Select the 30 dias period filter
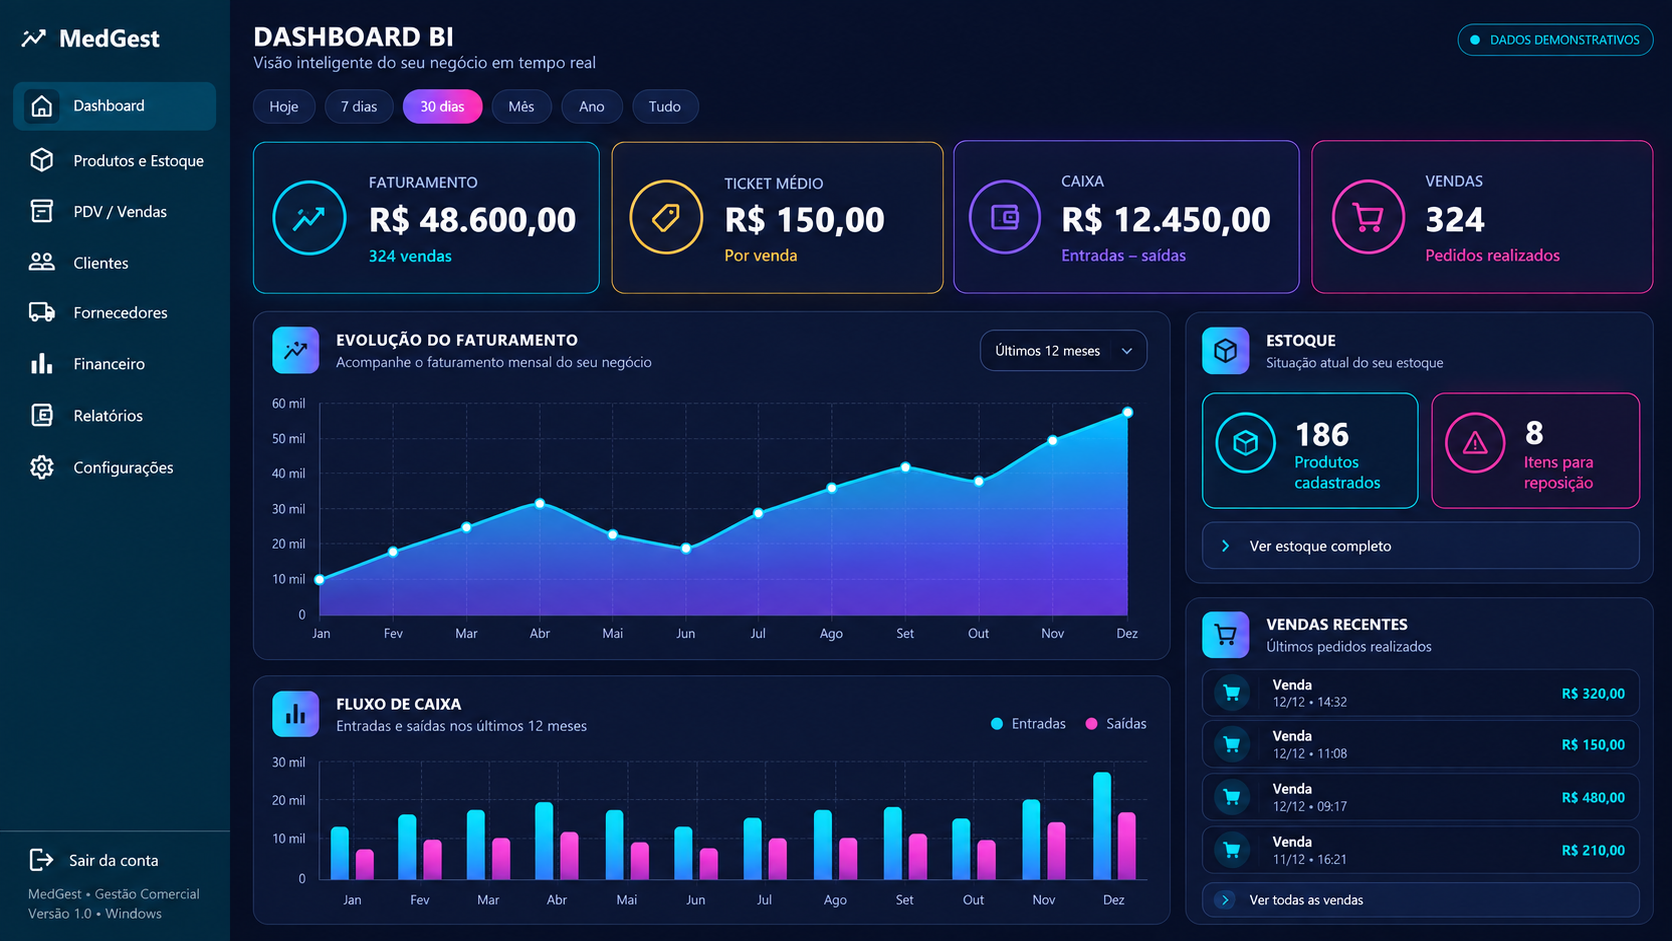Image resolution: width=1672 pixels, height=941 pixels. point(442,107)
